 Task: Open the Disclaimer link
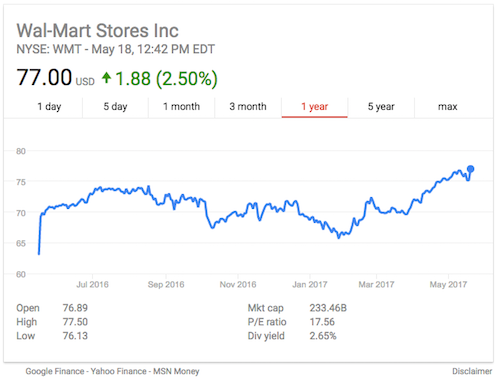pos(472,371)
